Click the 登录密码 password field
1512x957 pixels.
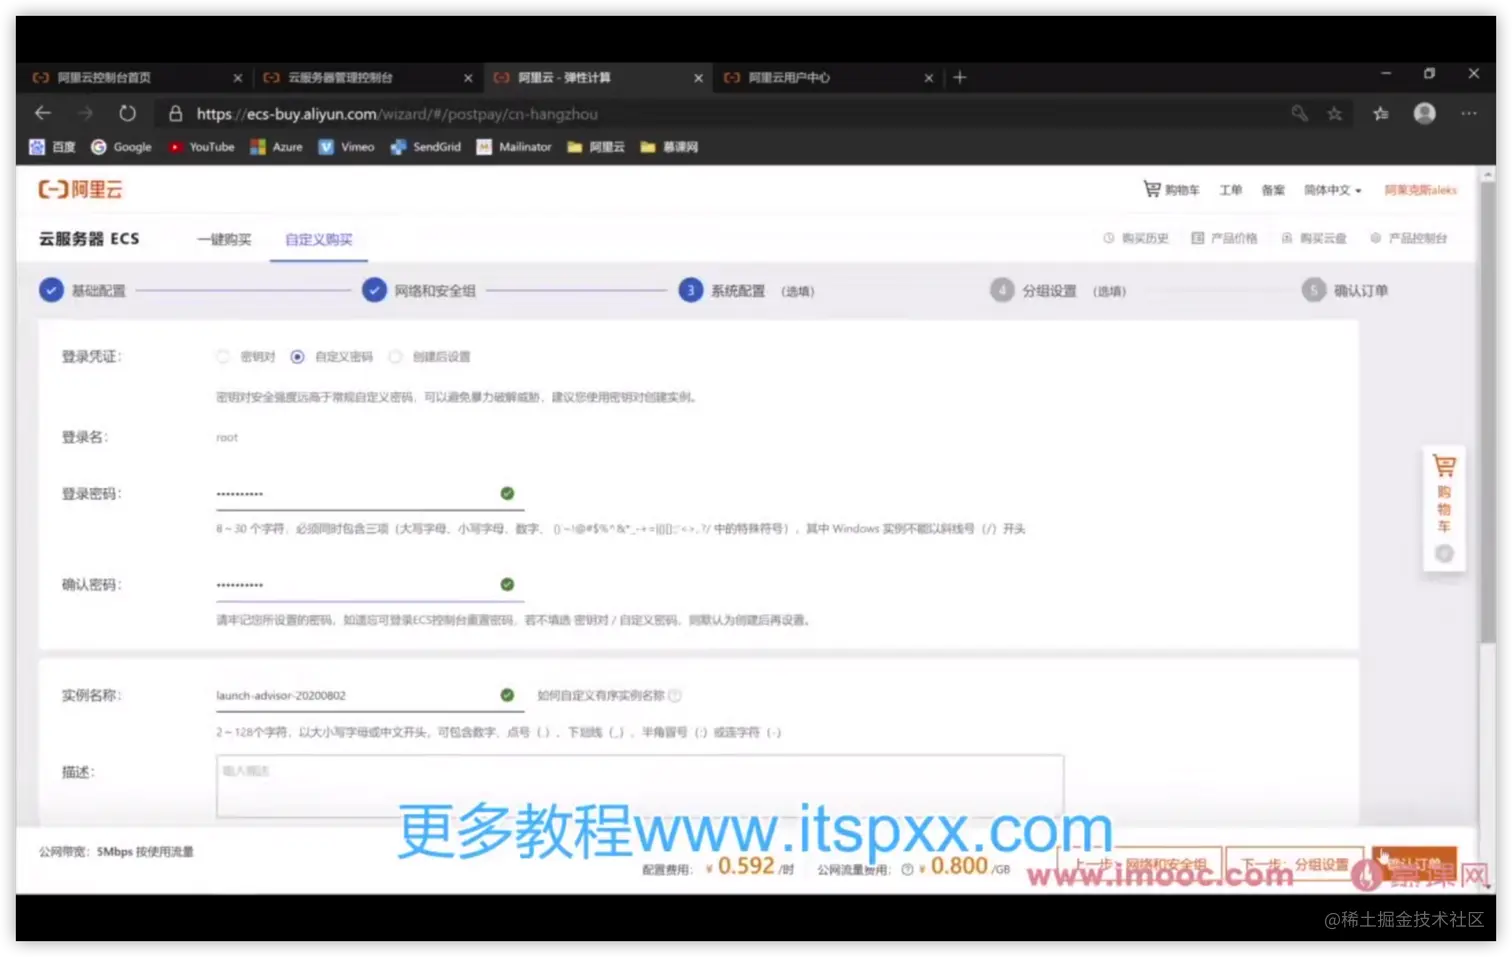370,494
